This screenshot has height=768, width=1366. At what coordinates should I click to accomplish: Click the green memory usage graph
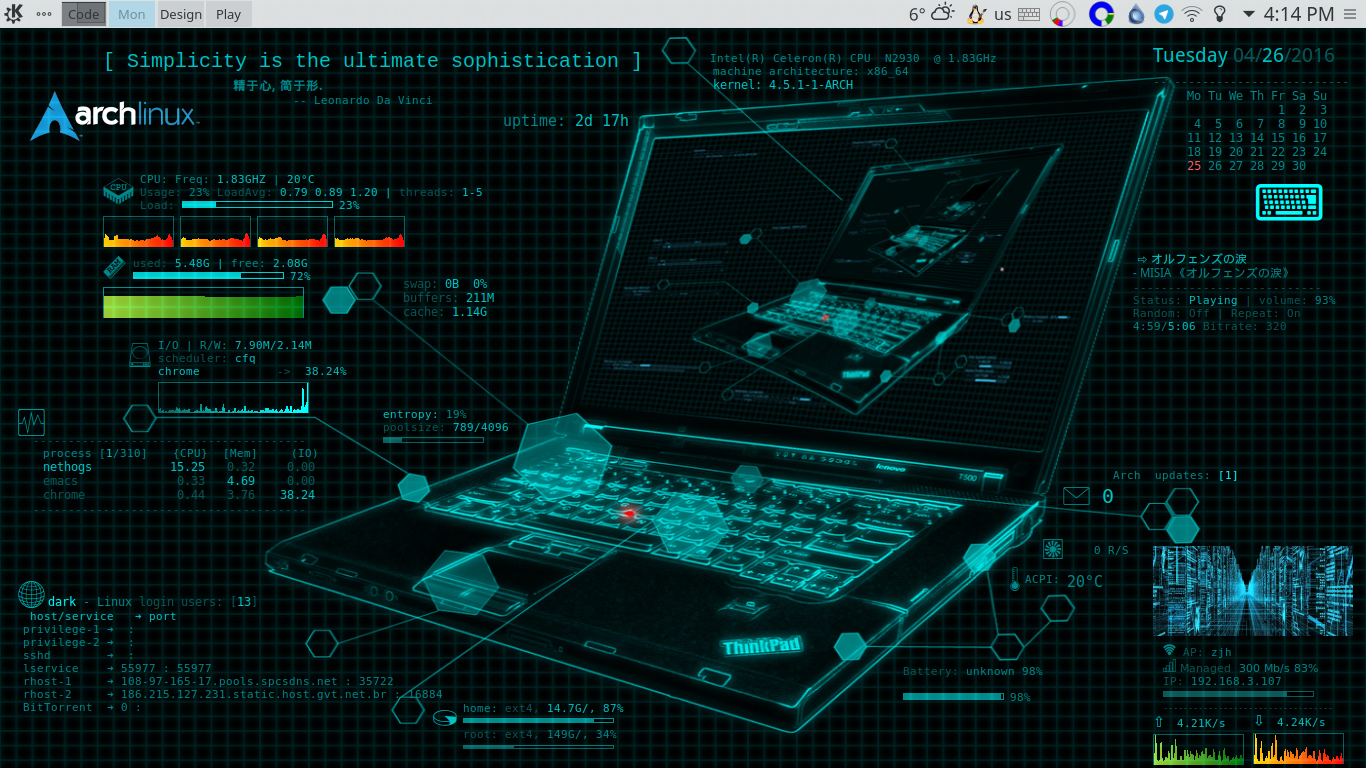203,303
